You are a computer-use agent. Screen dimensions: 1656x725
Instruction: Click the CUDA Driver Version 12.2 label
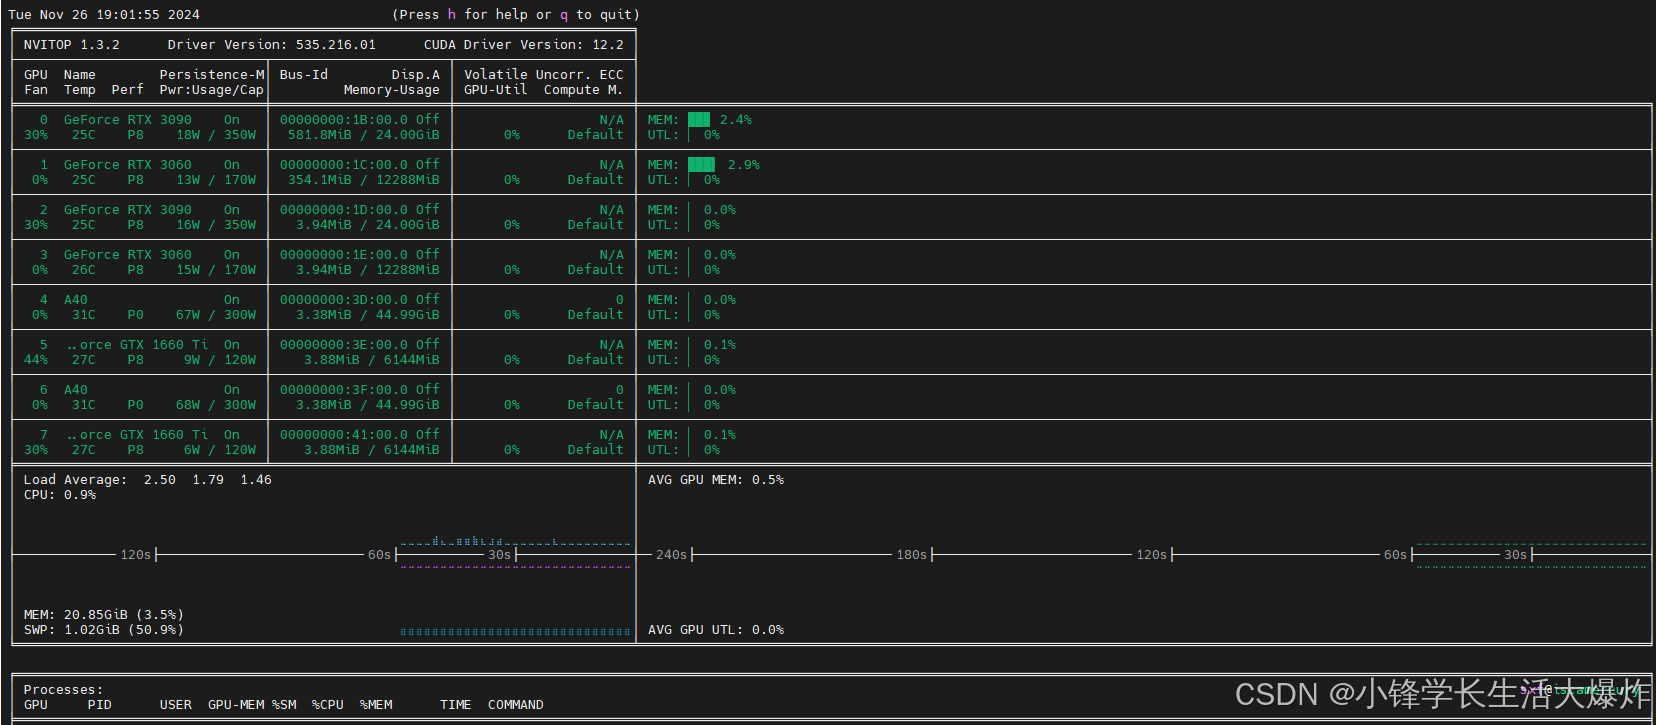pos(524,45)
